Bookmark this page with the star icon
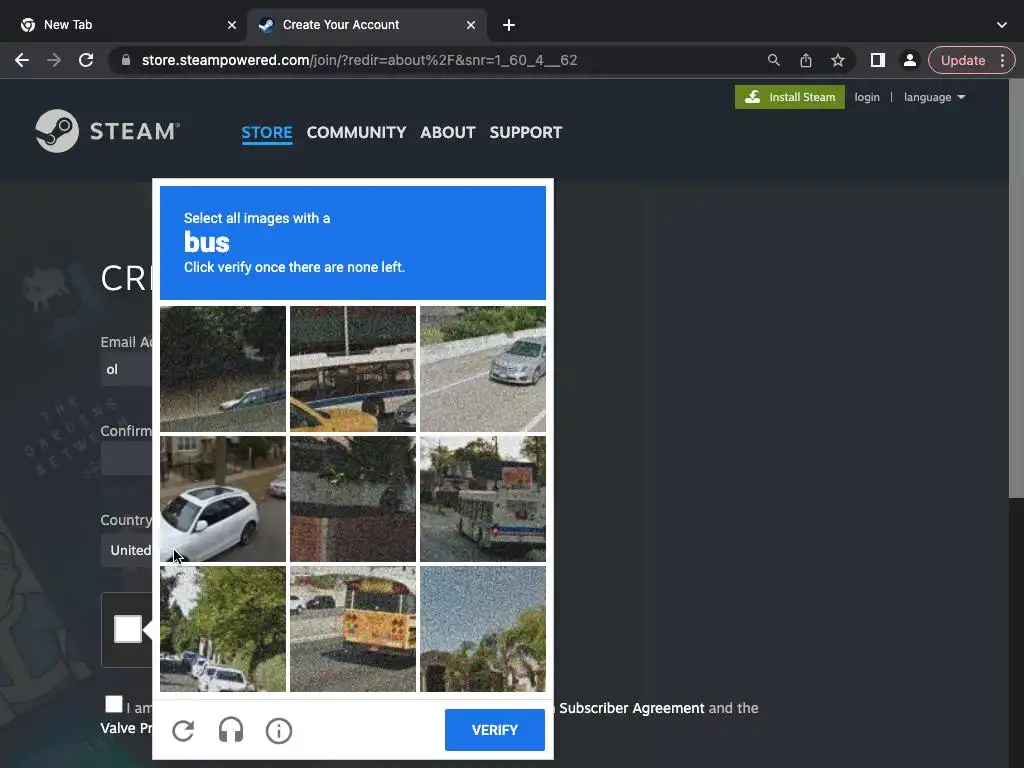 click(838, 60)
